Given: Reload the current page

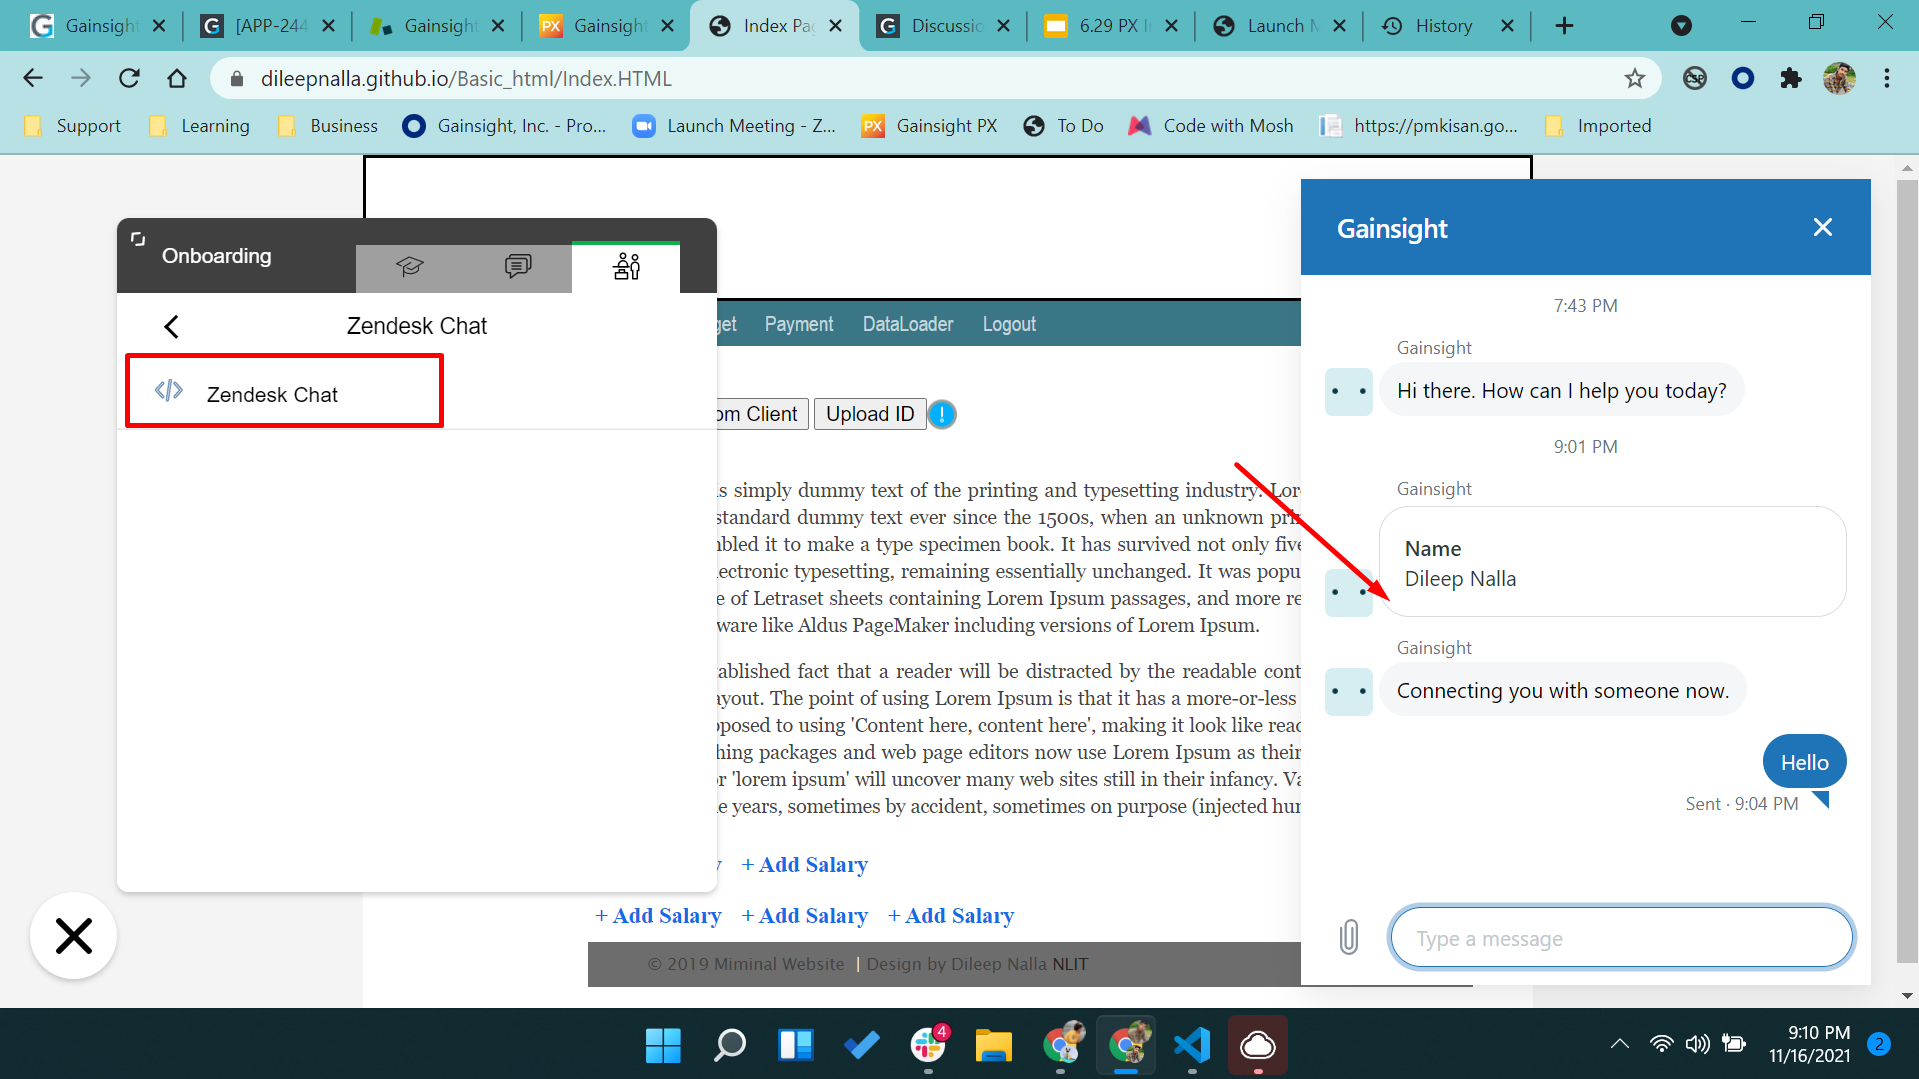Looking at the screenshot, I should click(129, 78).
